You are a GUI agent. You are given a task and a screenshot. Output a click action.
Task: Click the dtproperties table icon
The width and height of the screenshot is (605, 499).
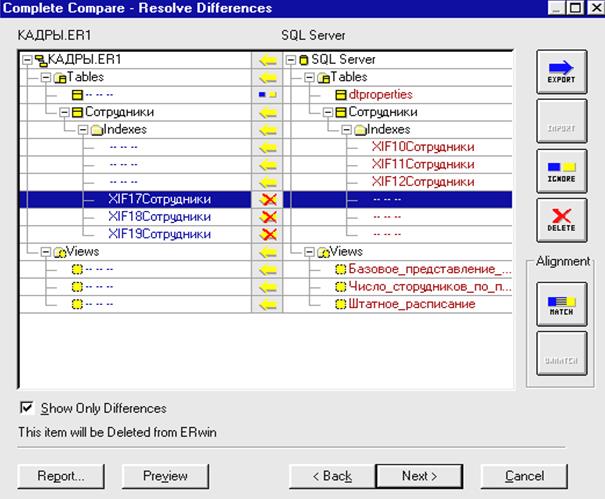pos(341,95)
